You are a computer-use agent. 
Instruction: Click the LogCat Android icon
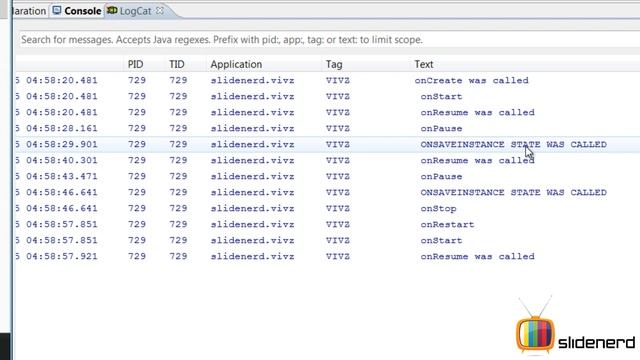click(x=112, y=10)
